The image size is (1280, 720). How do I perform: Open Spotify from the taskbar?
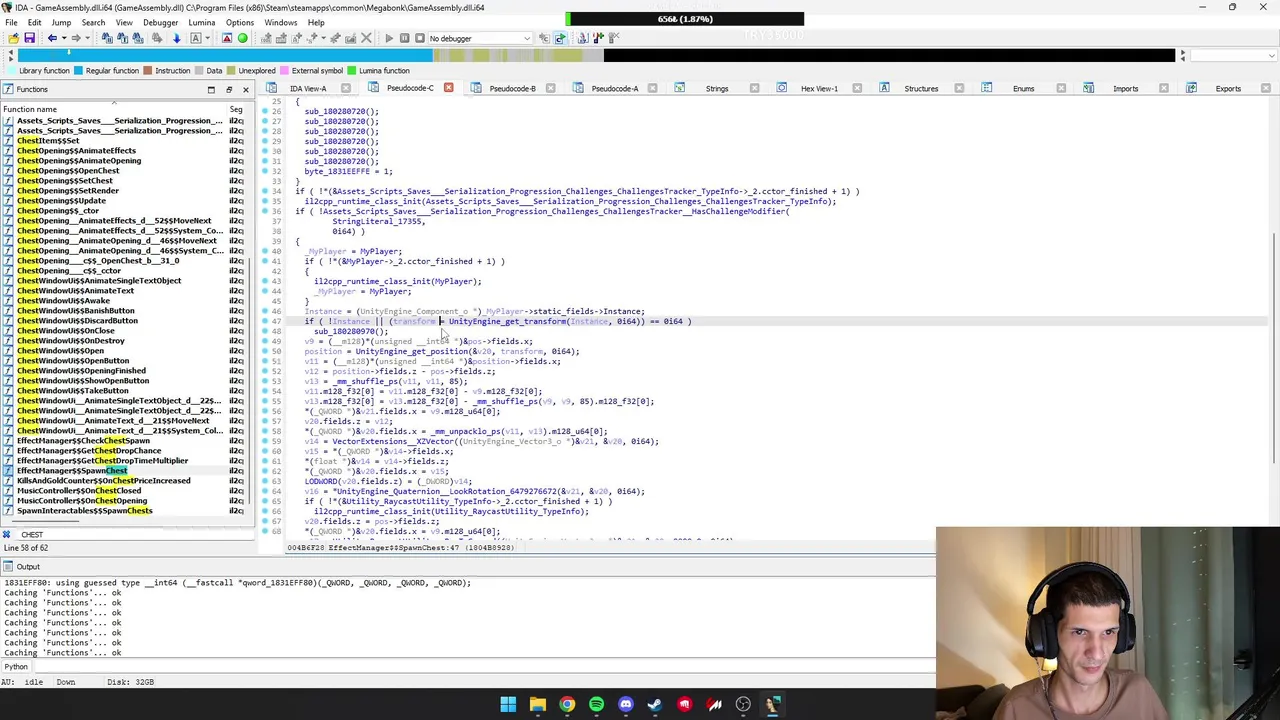pos(596,705)
